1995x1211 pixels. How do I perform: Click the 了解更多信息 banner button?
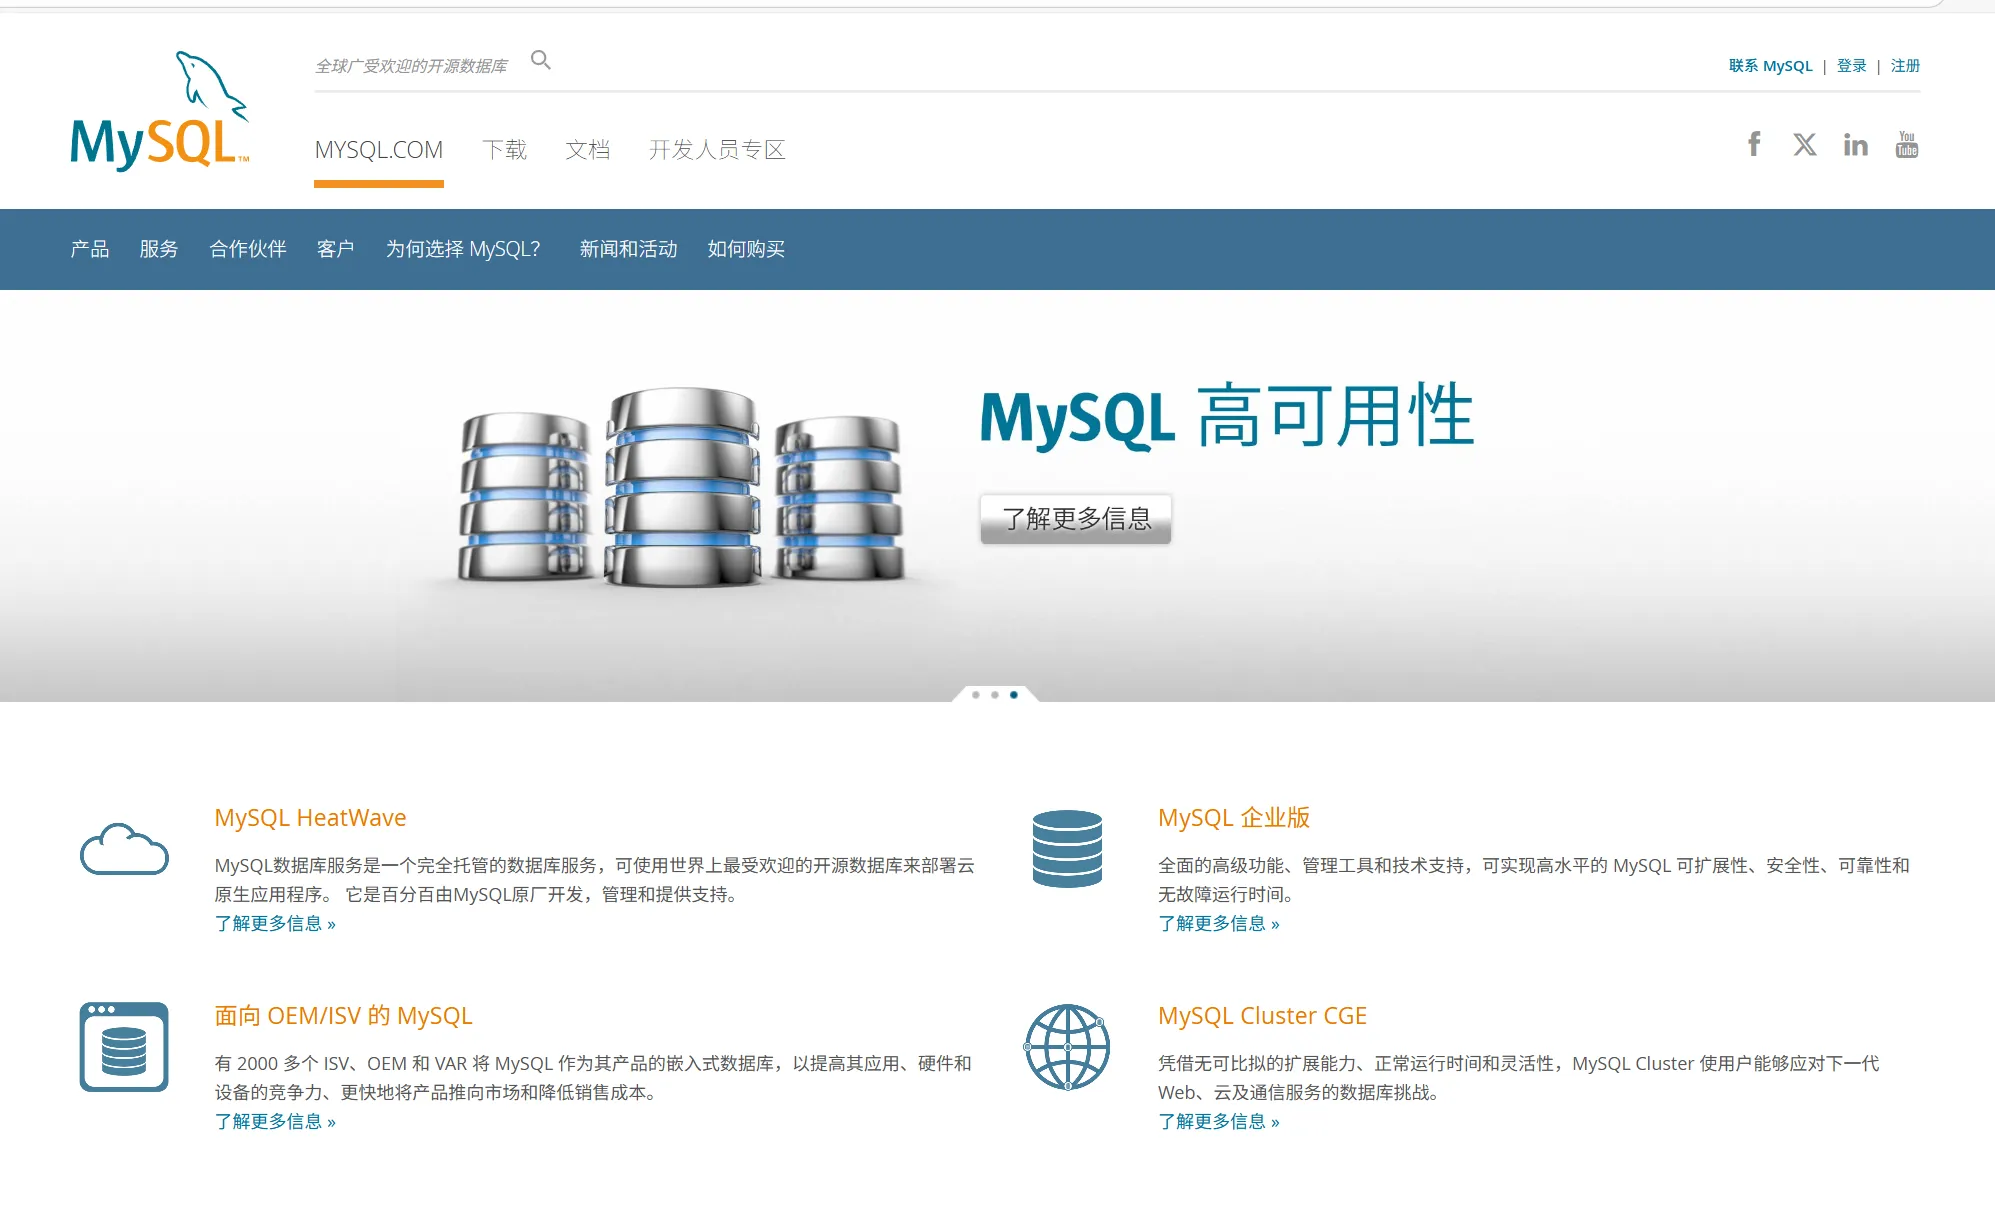(1075, 519)
